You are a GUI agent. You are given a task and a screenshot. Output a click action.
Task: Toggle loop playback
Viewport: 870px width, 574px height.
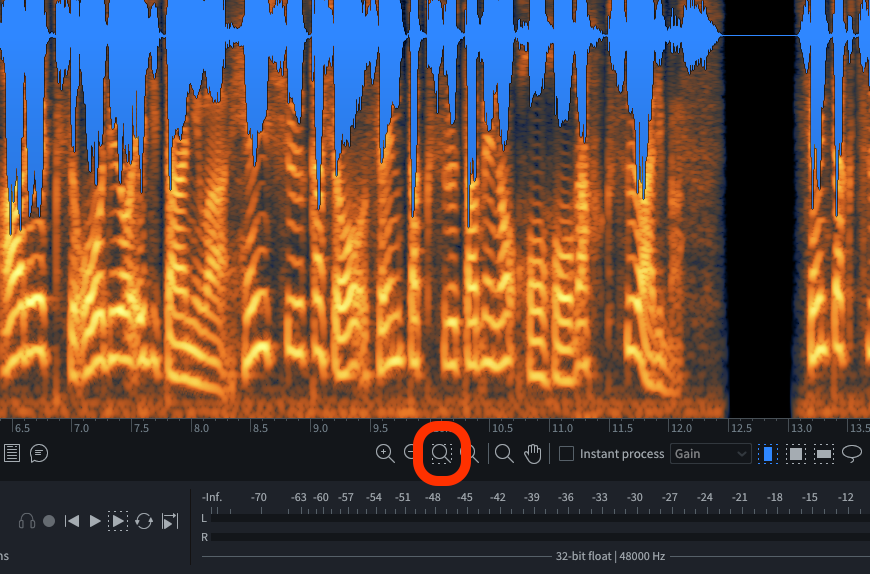tap(144, 521)
